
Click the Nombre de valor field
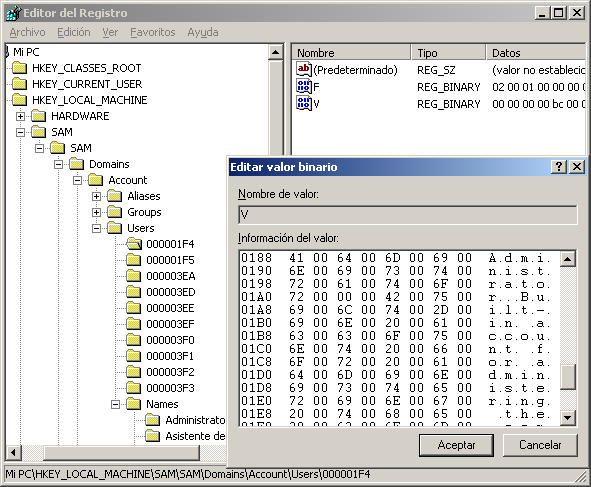[x=408, y=215]
